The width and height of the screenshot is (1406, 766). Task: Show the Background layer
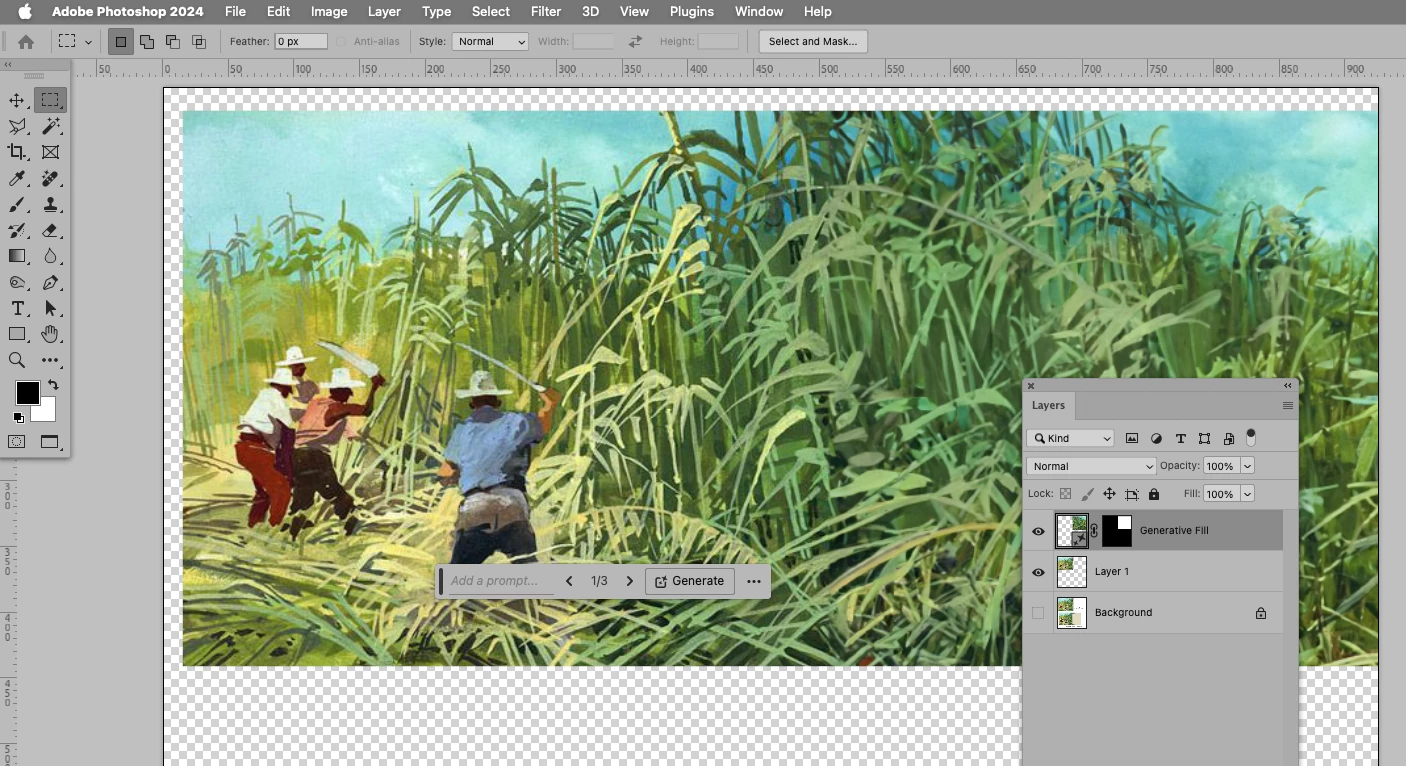point(1038,613)
